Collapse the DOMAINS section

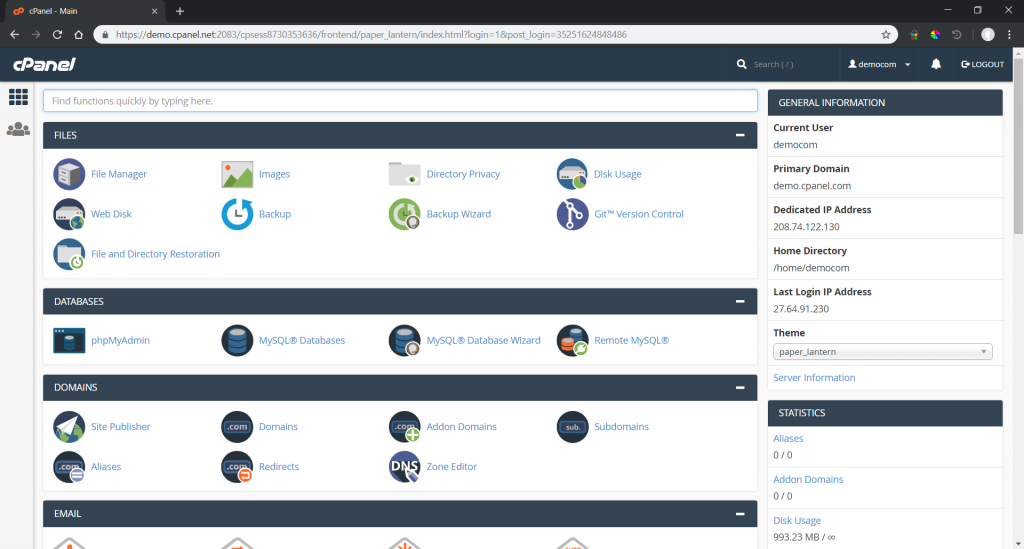pyautogui.click(x=740, y=388)
